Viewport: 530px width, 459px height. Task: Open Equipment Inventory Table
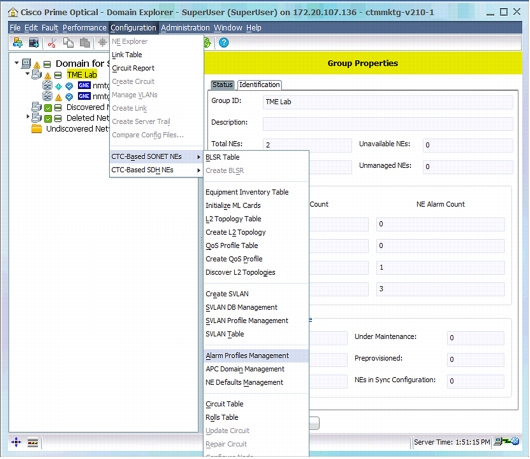pos(257,192)
